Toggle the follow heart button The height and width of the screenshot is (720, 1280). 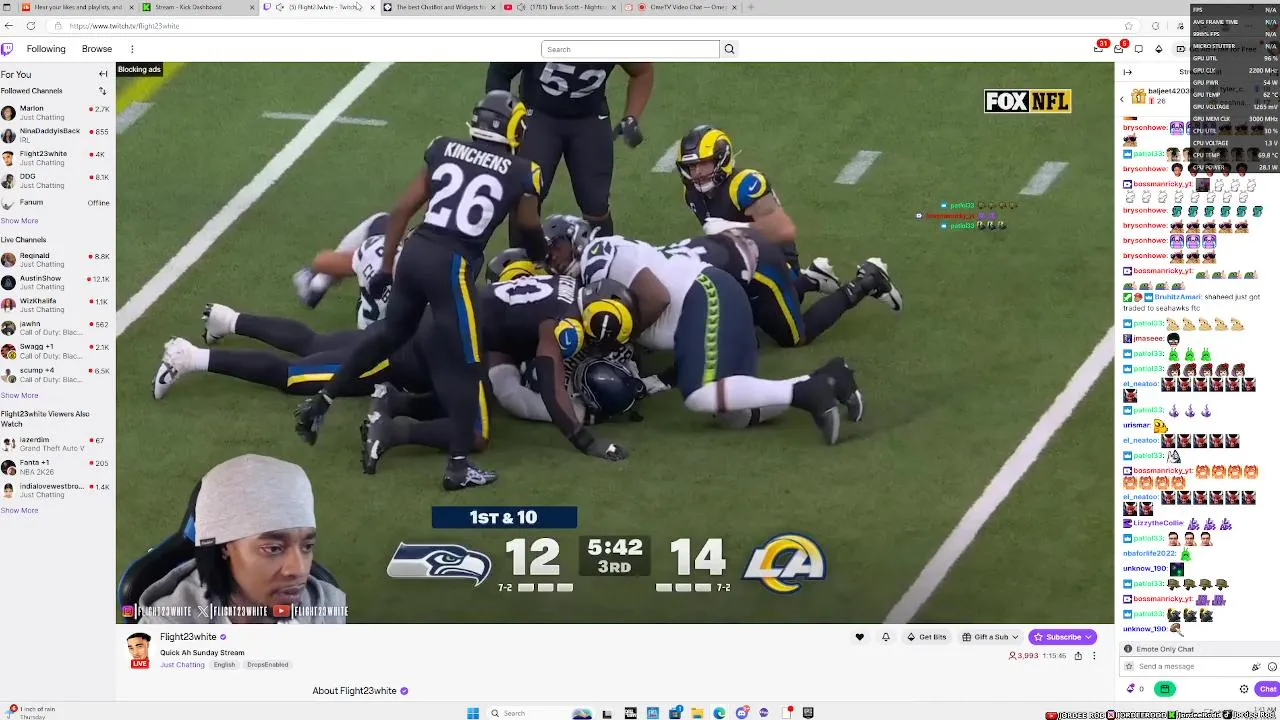(x=859, y=637)
